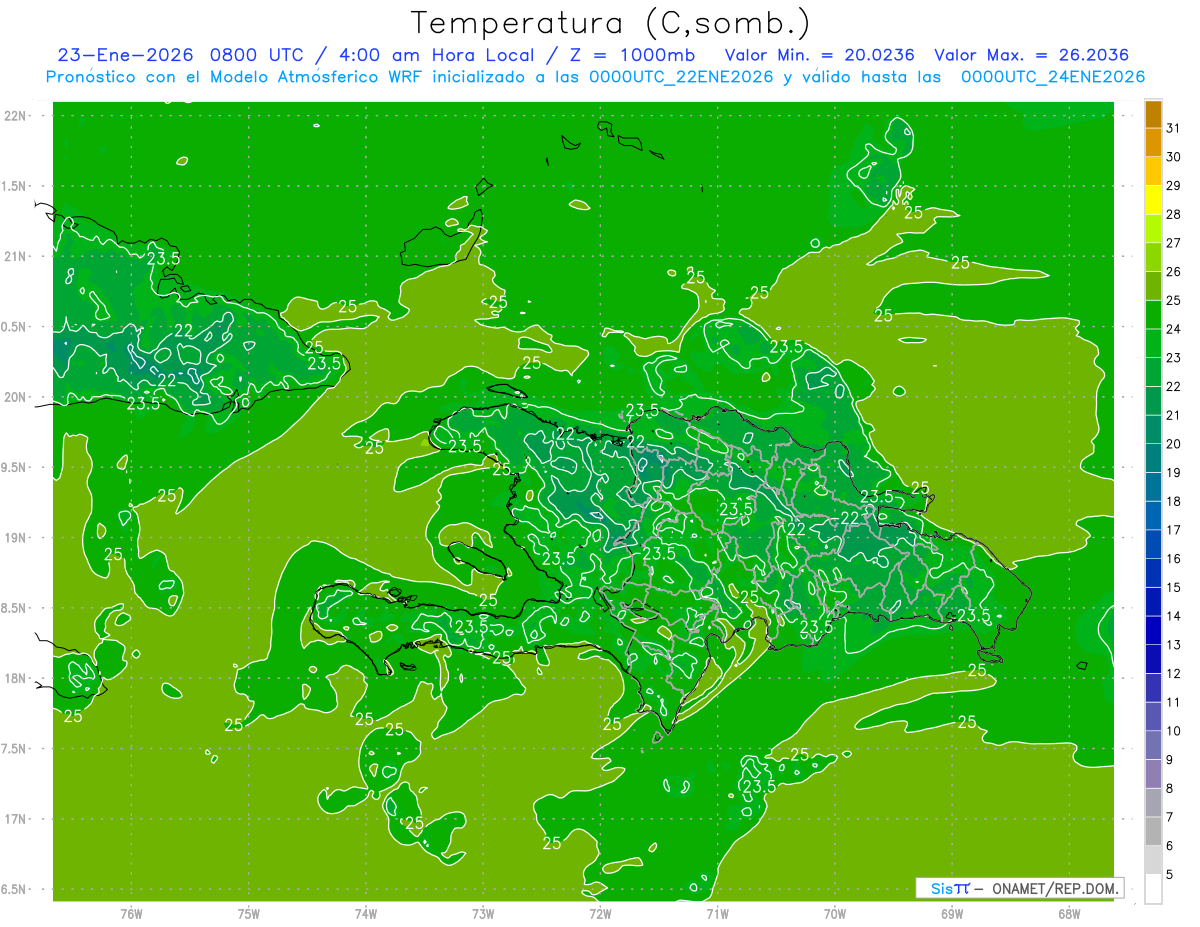Viewport: 1200px width, 927px height.
Task: Click the colorbar value 18
Action: 1174,501
